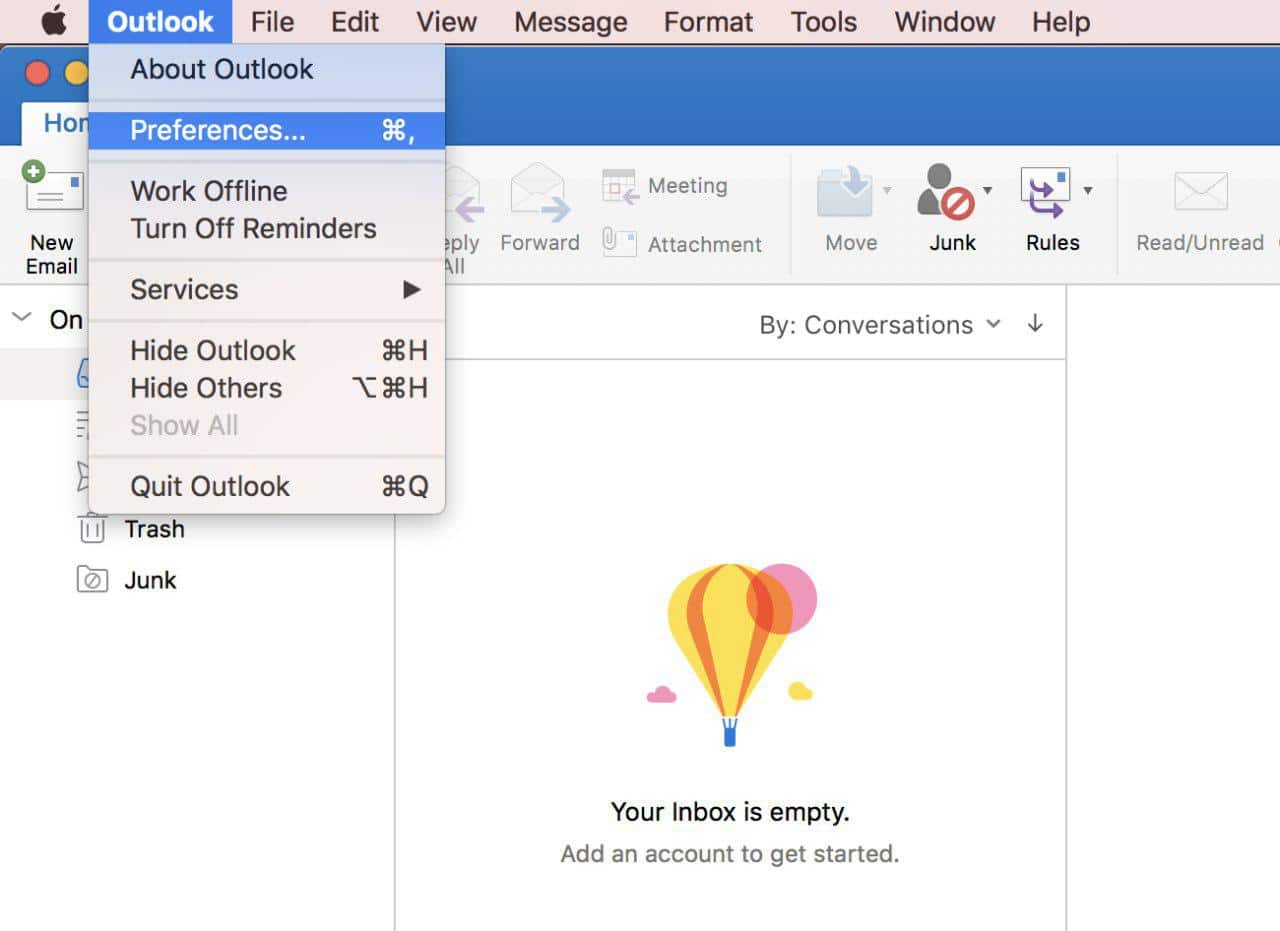Create a New Email
1280x931 pixels.
(x=52, y=218)
